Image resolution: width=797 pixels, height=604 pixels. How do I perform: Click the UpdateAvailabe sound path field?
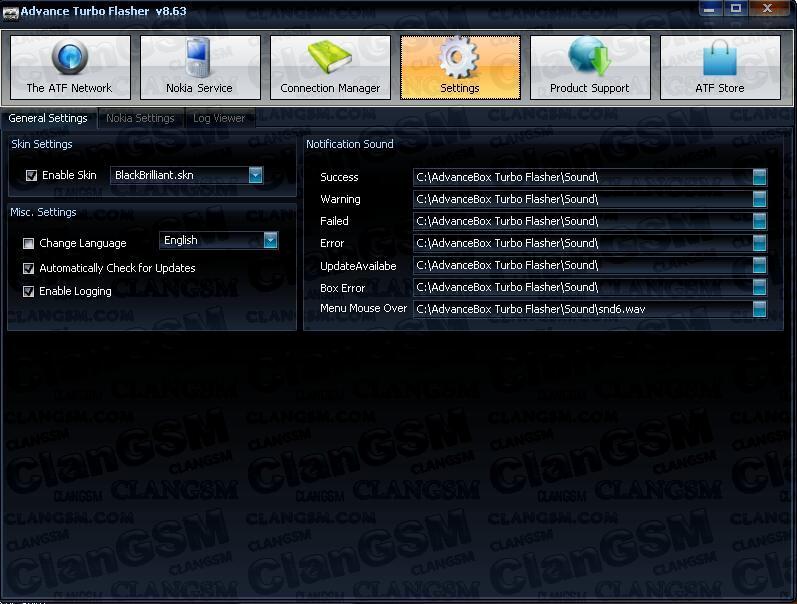coord(583,265)
